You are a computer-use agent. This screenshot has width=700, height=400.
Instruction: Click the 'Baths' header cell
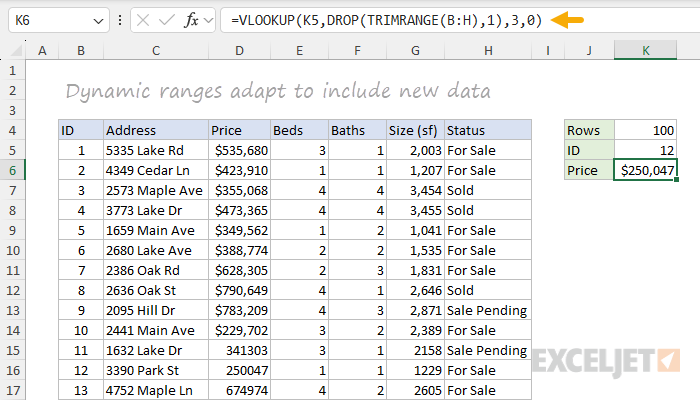click(357, 130)
